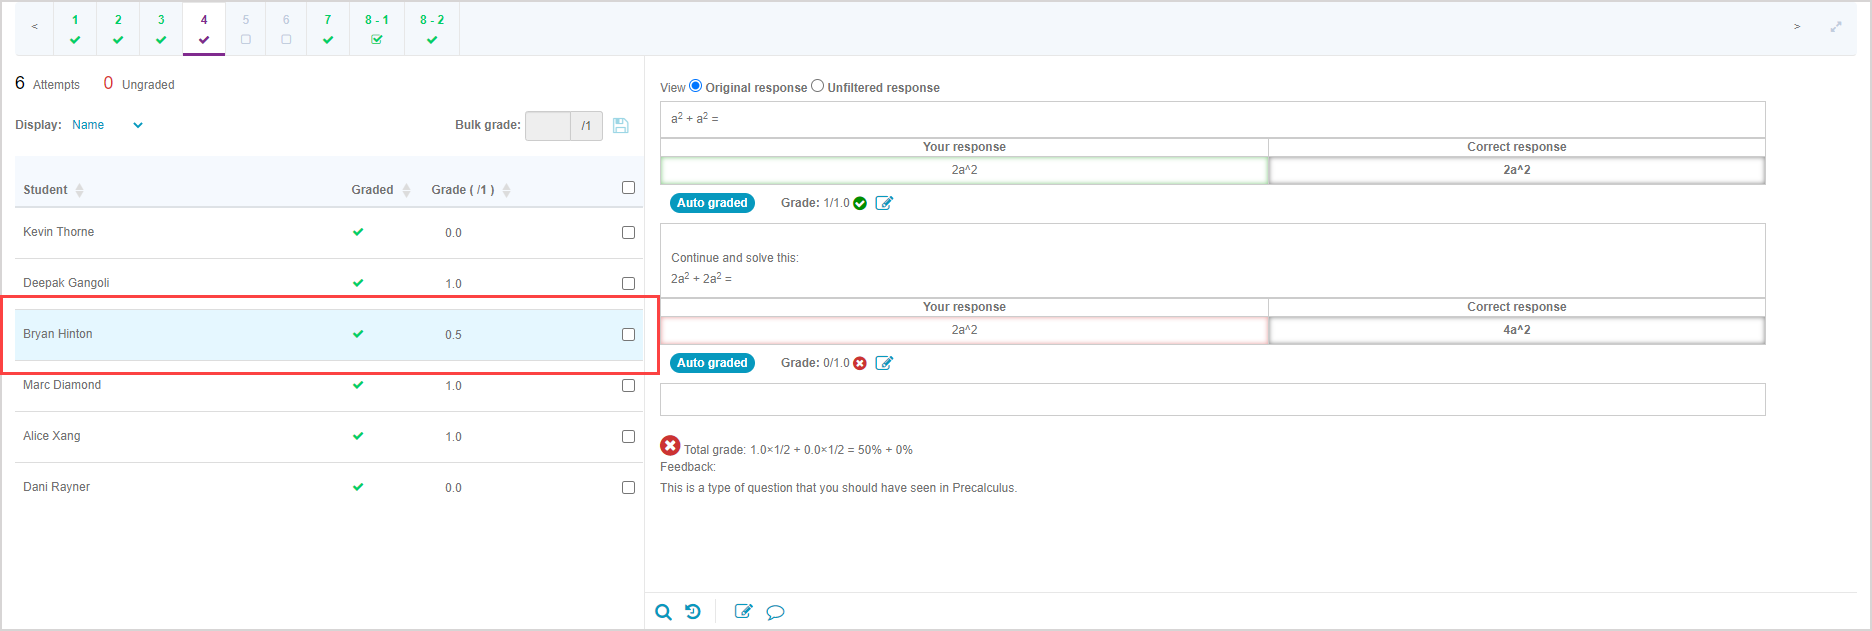Click the bulk grade save icon
The width and height of the screenshot is (1872, 631).
tap(620, 125)
